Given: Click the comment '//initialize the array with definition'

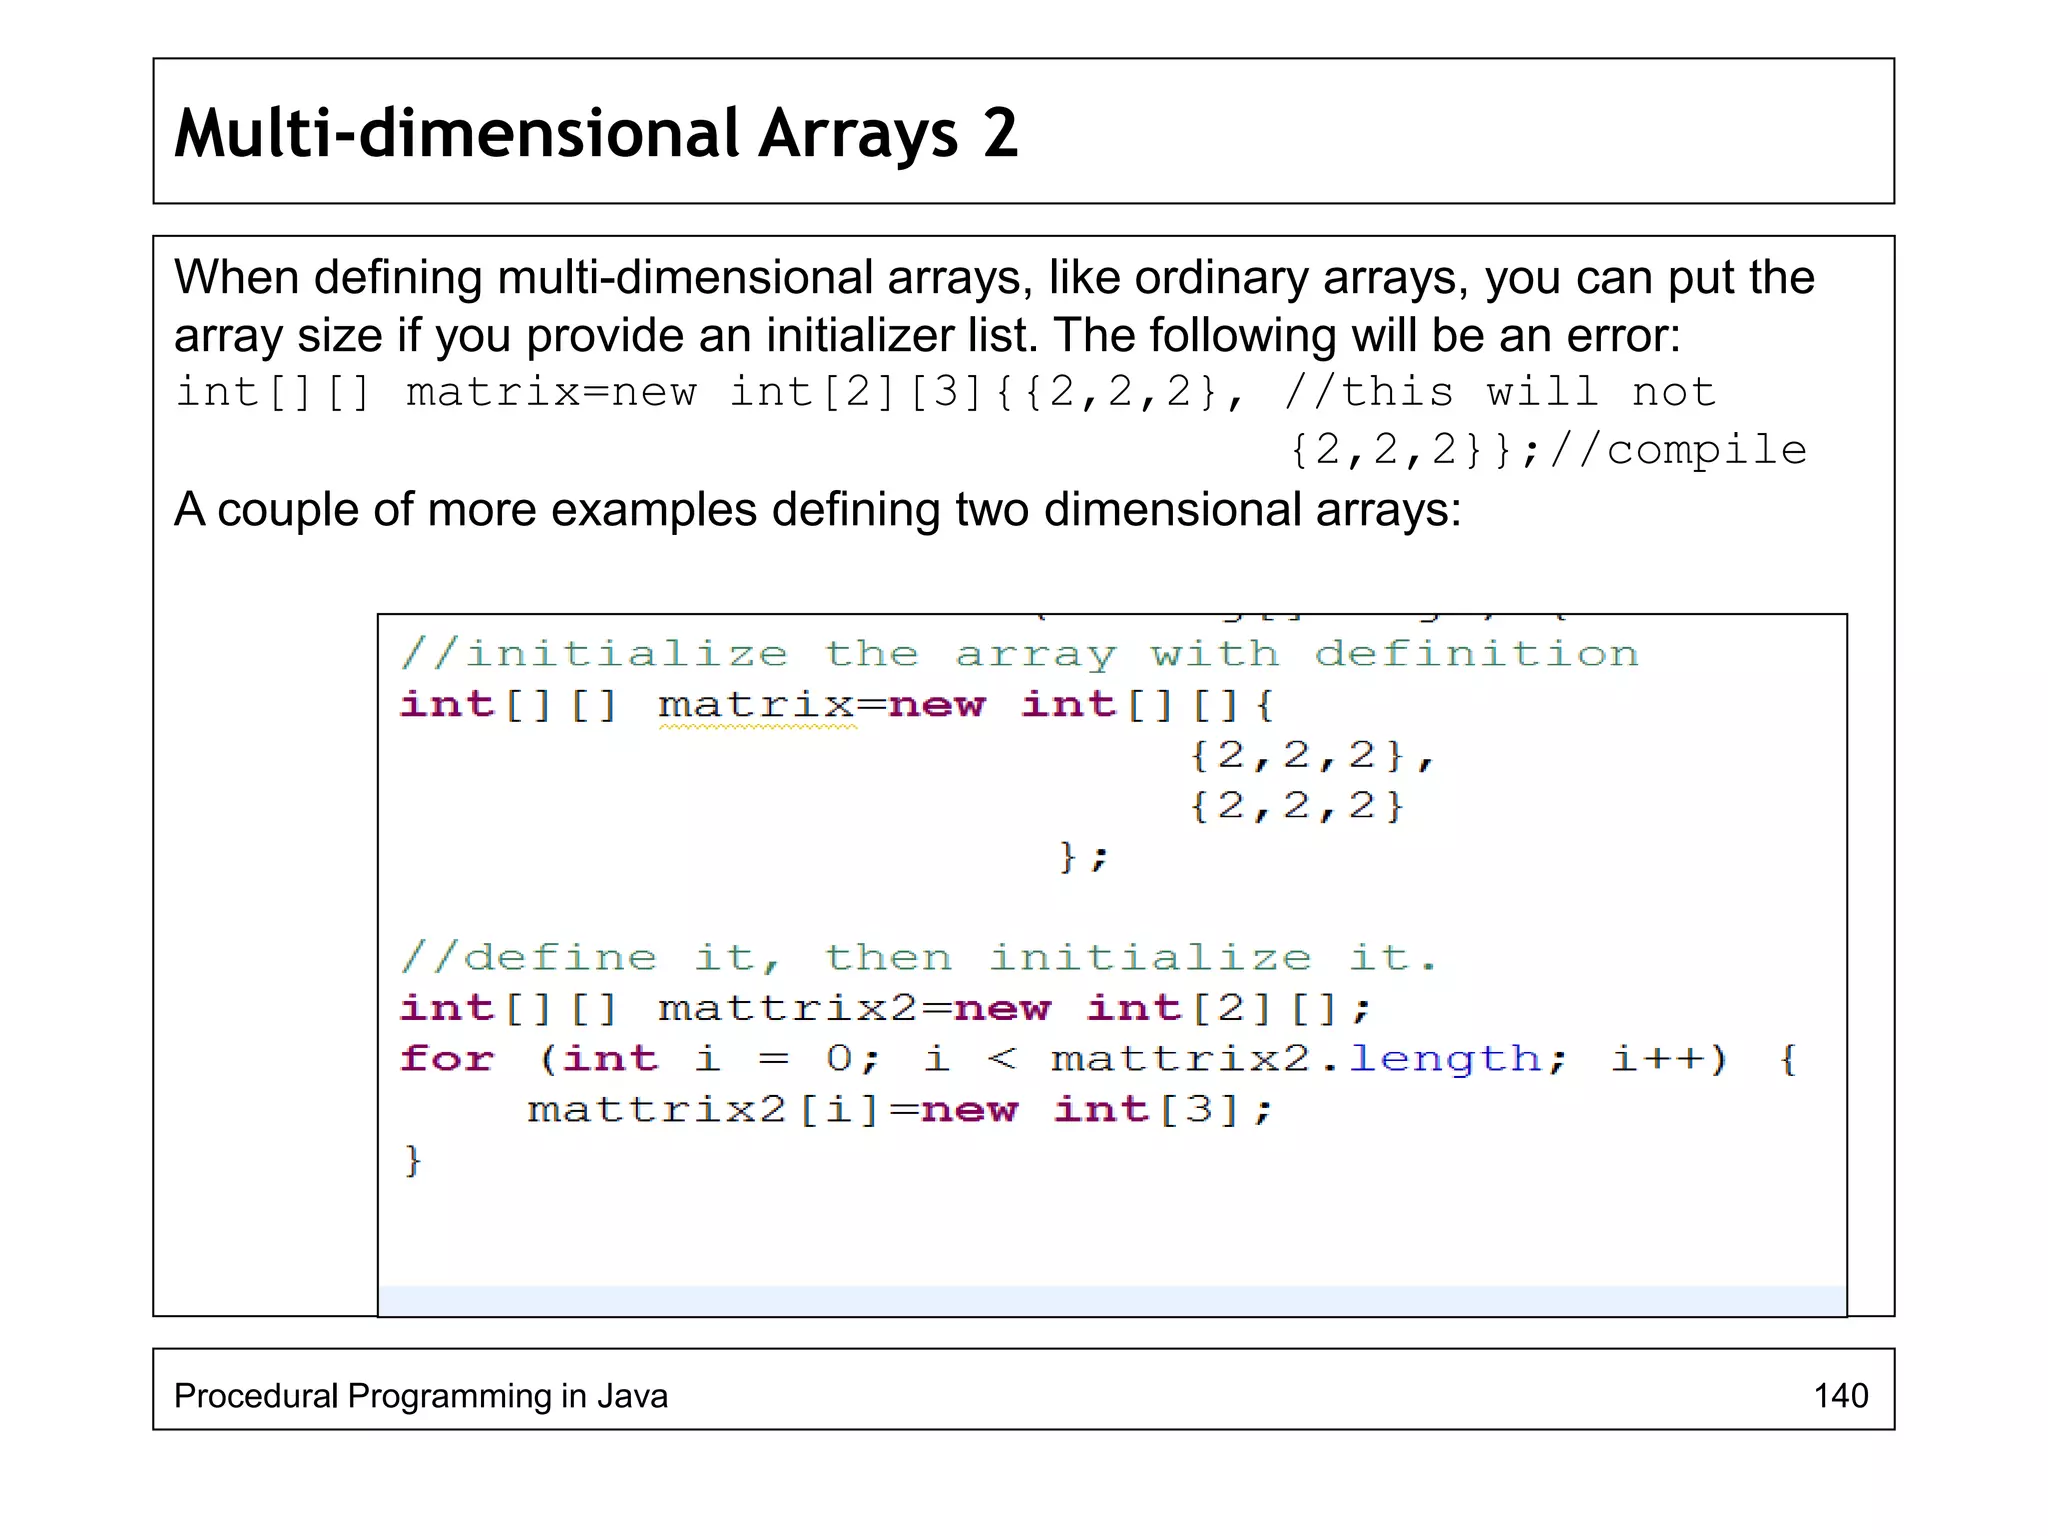Looking at the screenshot, I should [x=1019, y=654].
